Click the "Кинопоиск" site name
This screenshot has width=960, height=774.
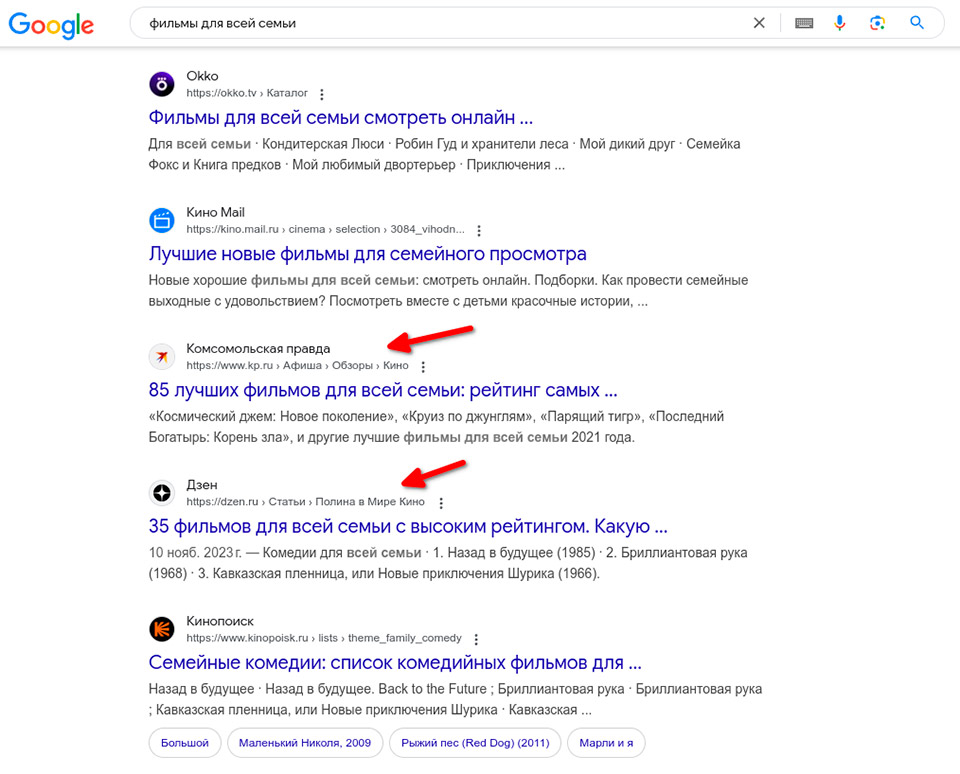pos(220,621)
